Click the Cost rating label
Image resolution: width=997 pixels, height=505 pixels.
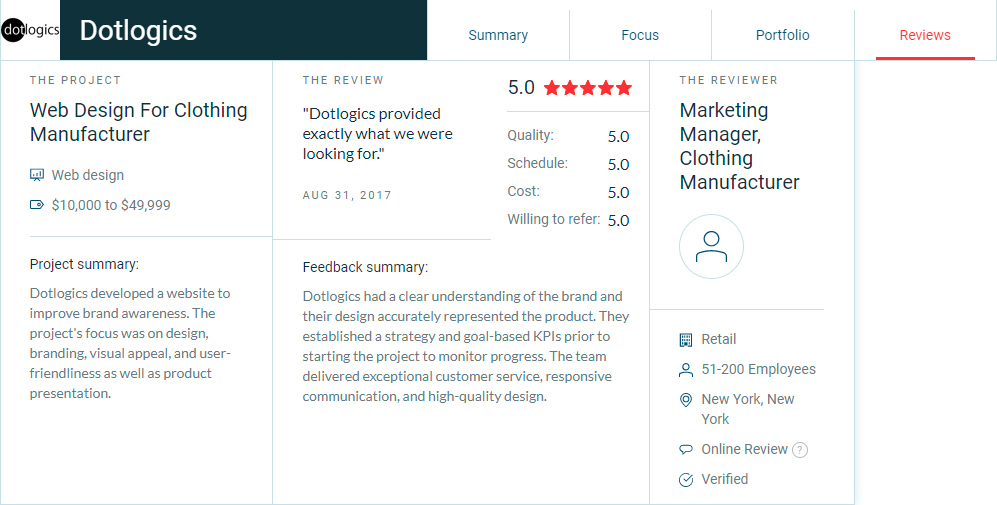[x=523, y=191]
